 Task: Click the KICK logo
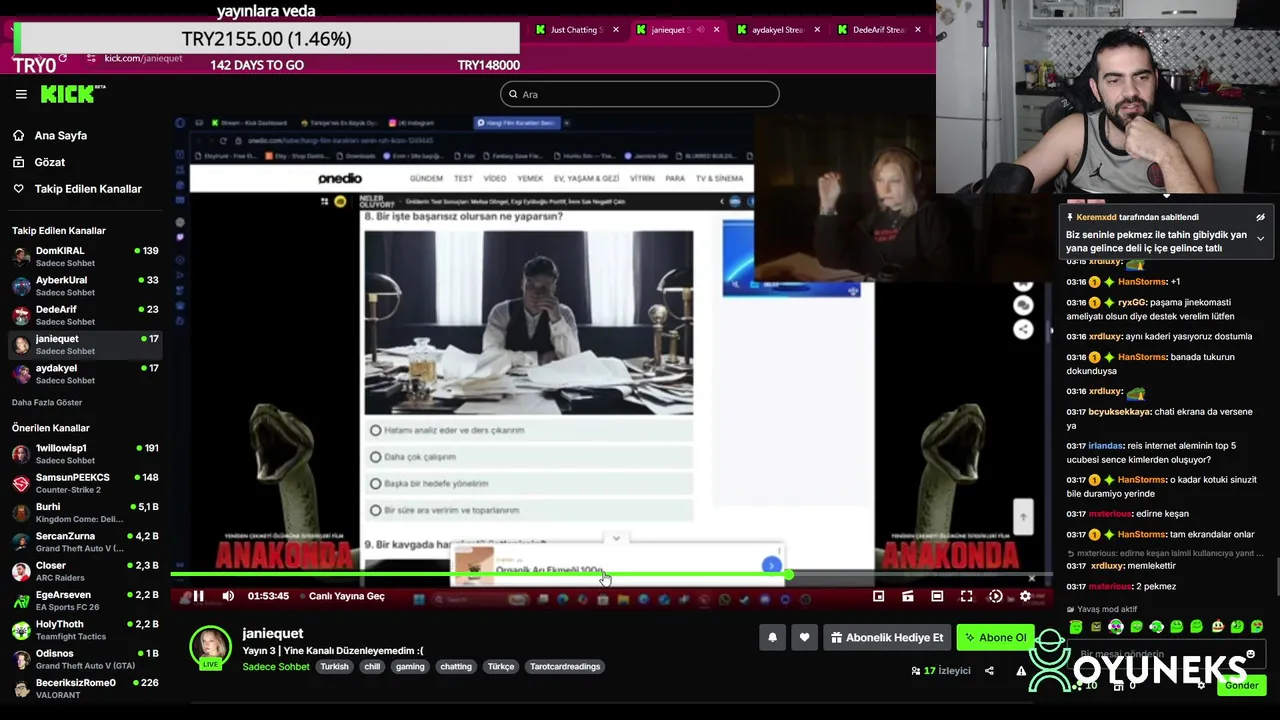[x=73, y=94]
